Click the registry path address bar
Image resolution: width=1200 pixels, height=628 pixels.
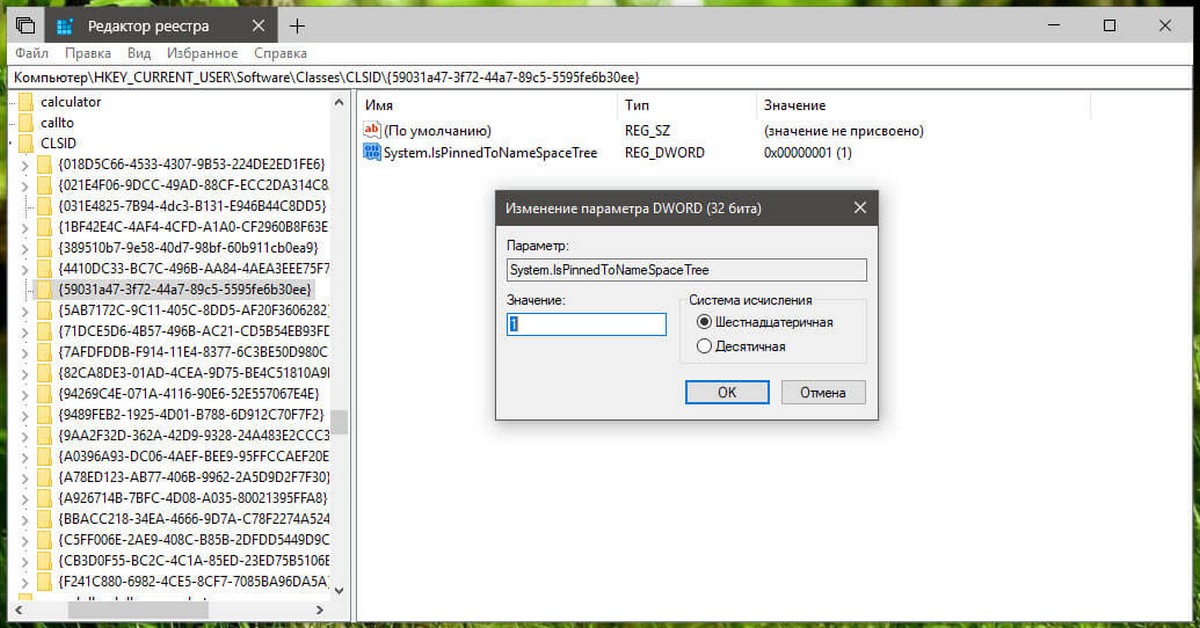point(600,76)
